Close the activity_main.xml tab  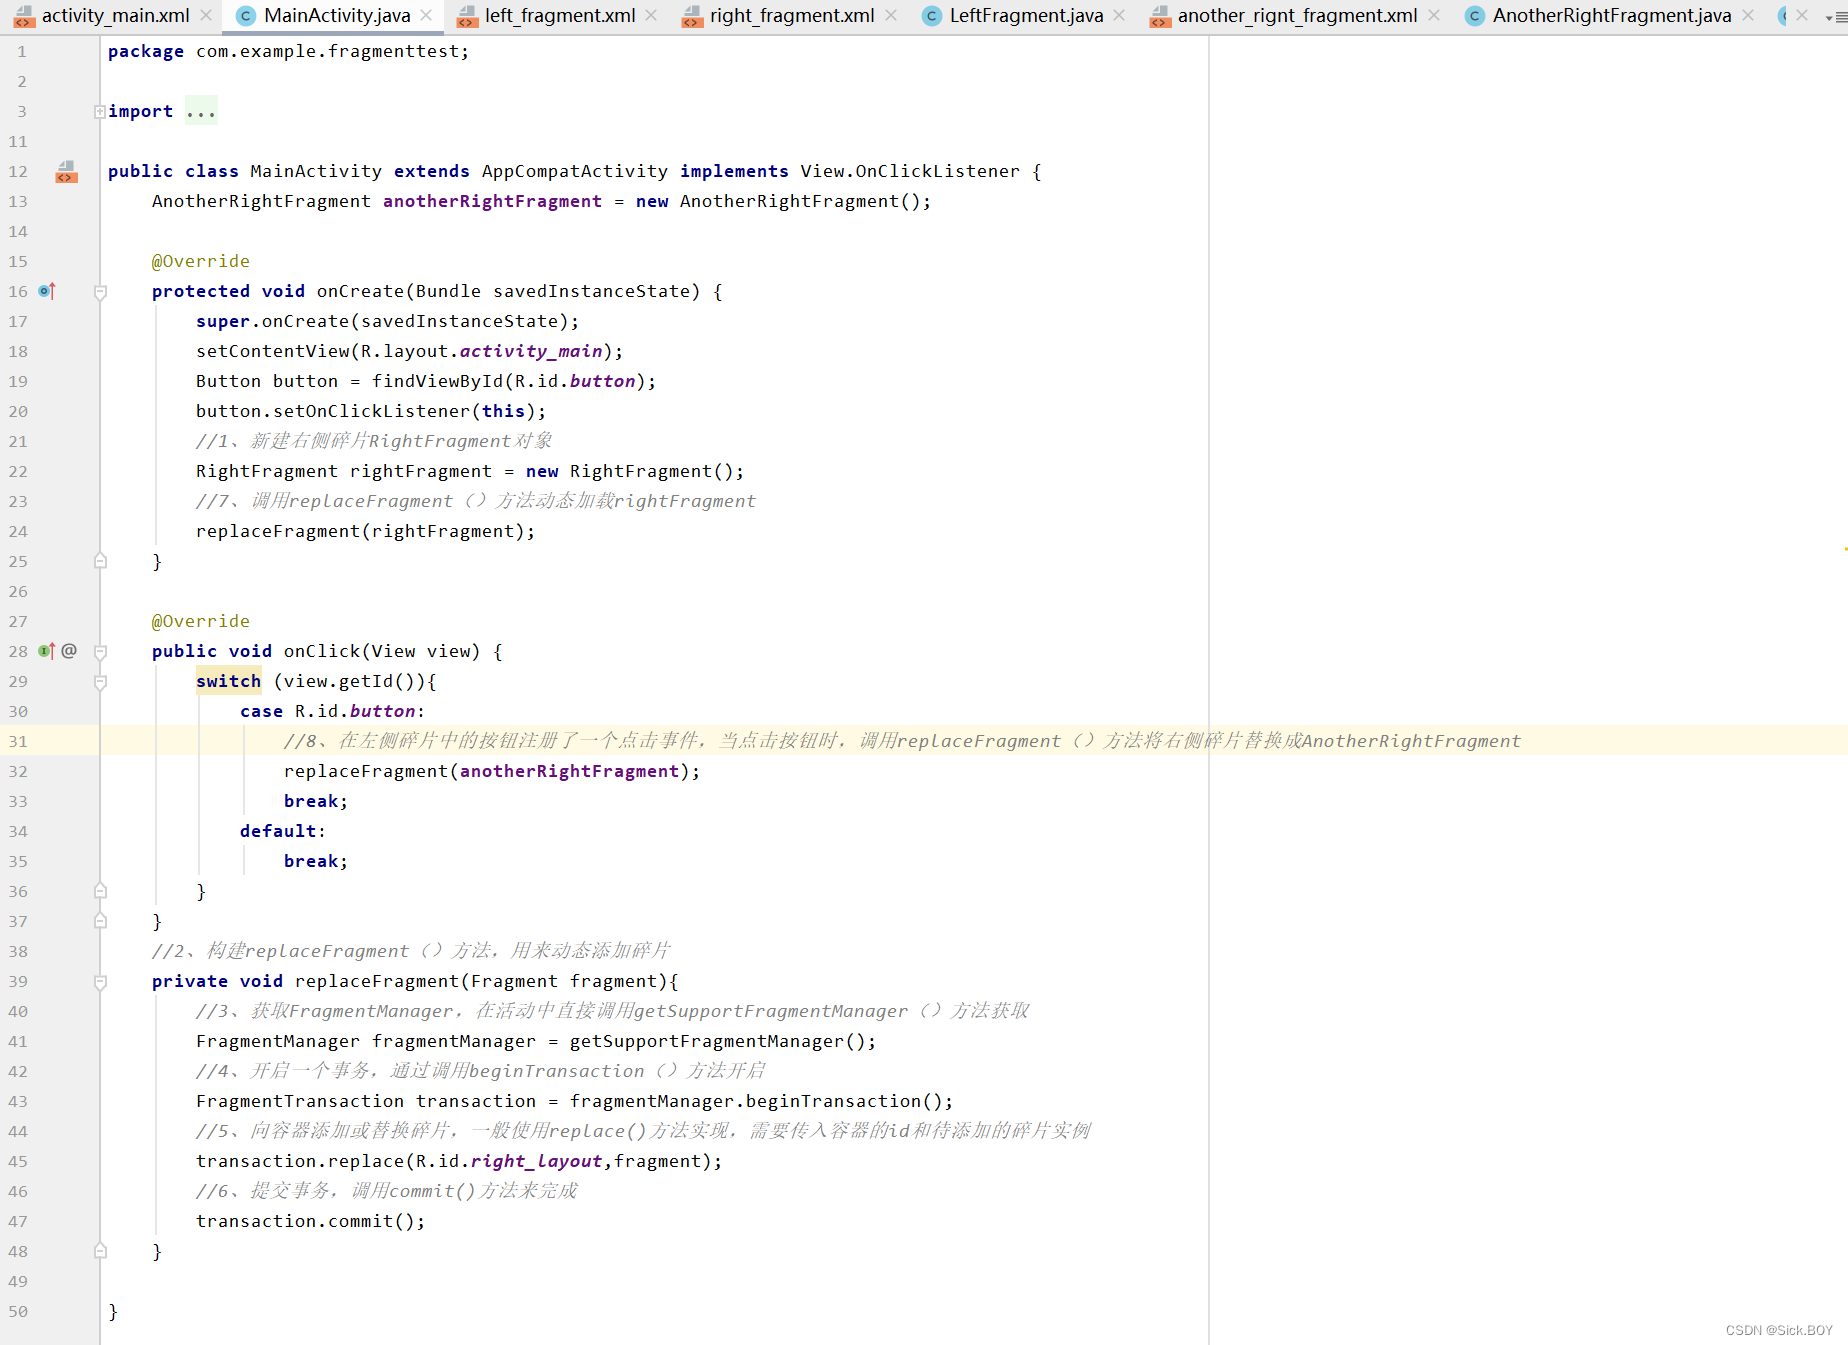[x=206, y=15]
